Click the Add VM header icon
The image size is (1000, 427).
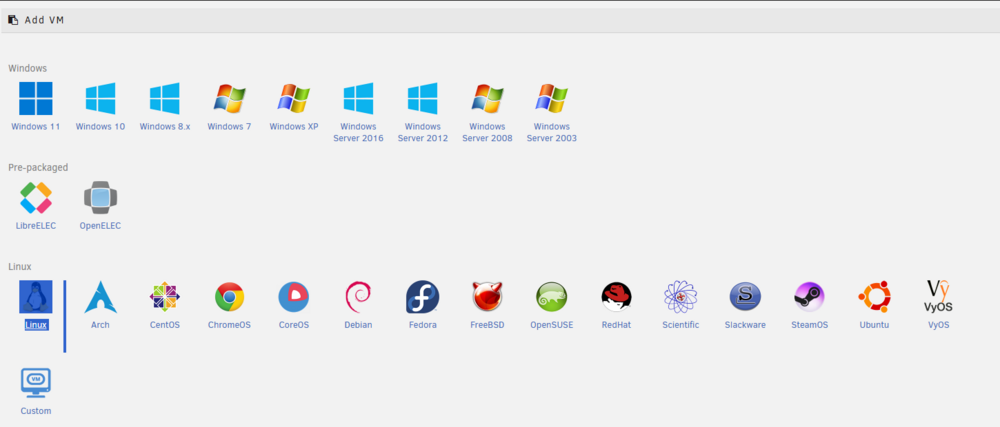click(13, 20)
